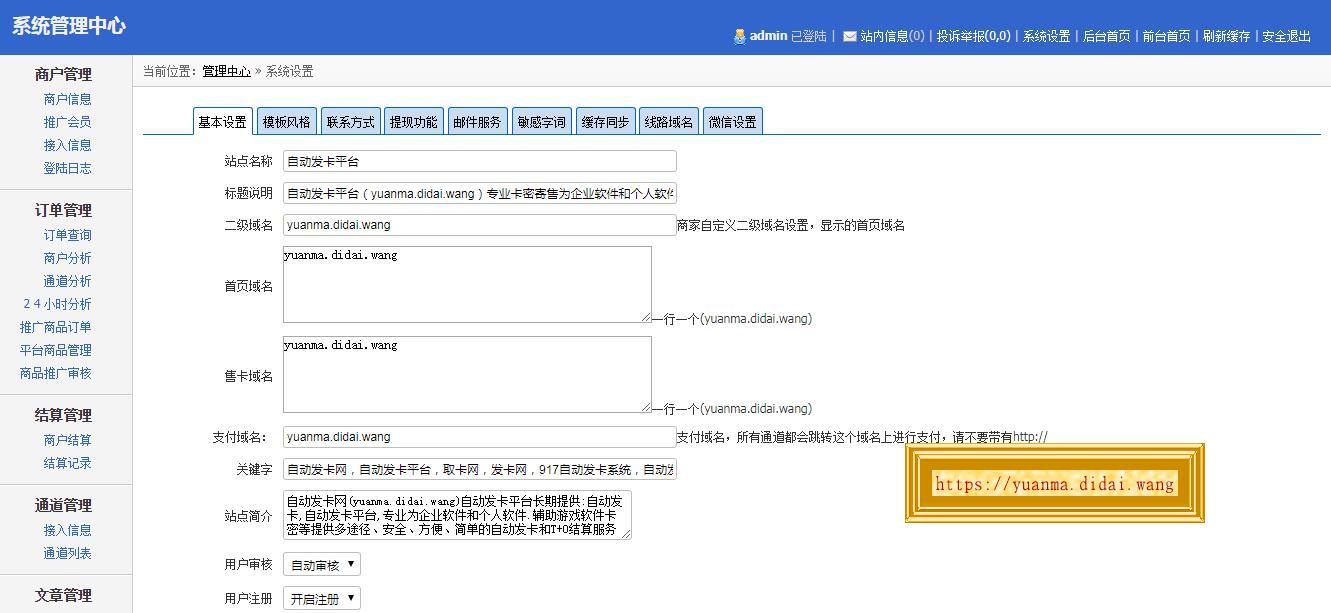Go to the 邮件服务 tab
The image size is (1331, 613).
(477, 122)
